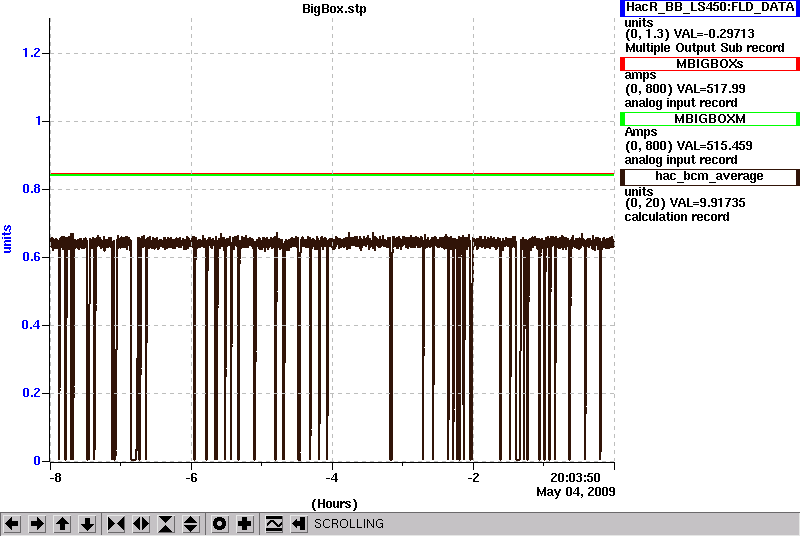
Task: Click the plus toolbar button
Action: (x=245, y=524)
